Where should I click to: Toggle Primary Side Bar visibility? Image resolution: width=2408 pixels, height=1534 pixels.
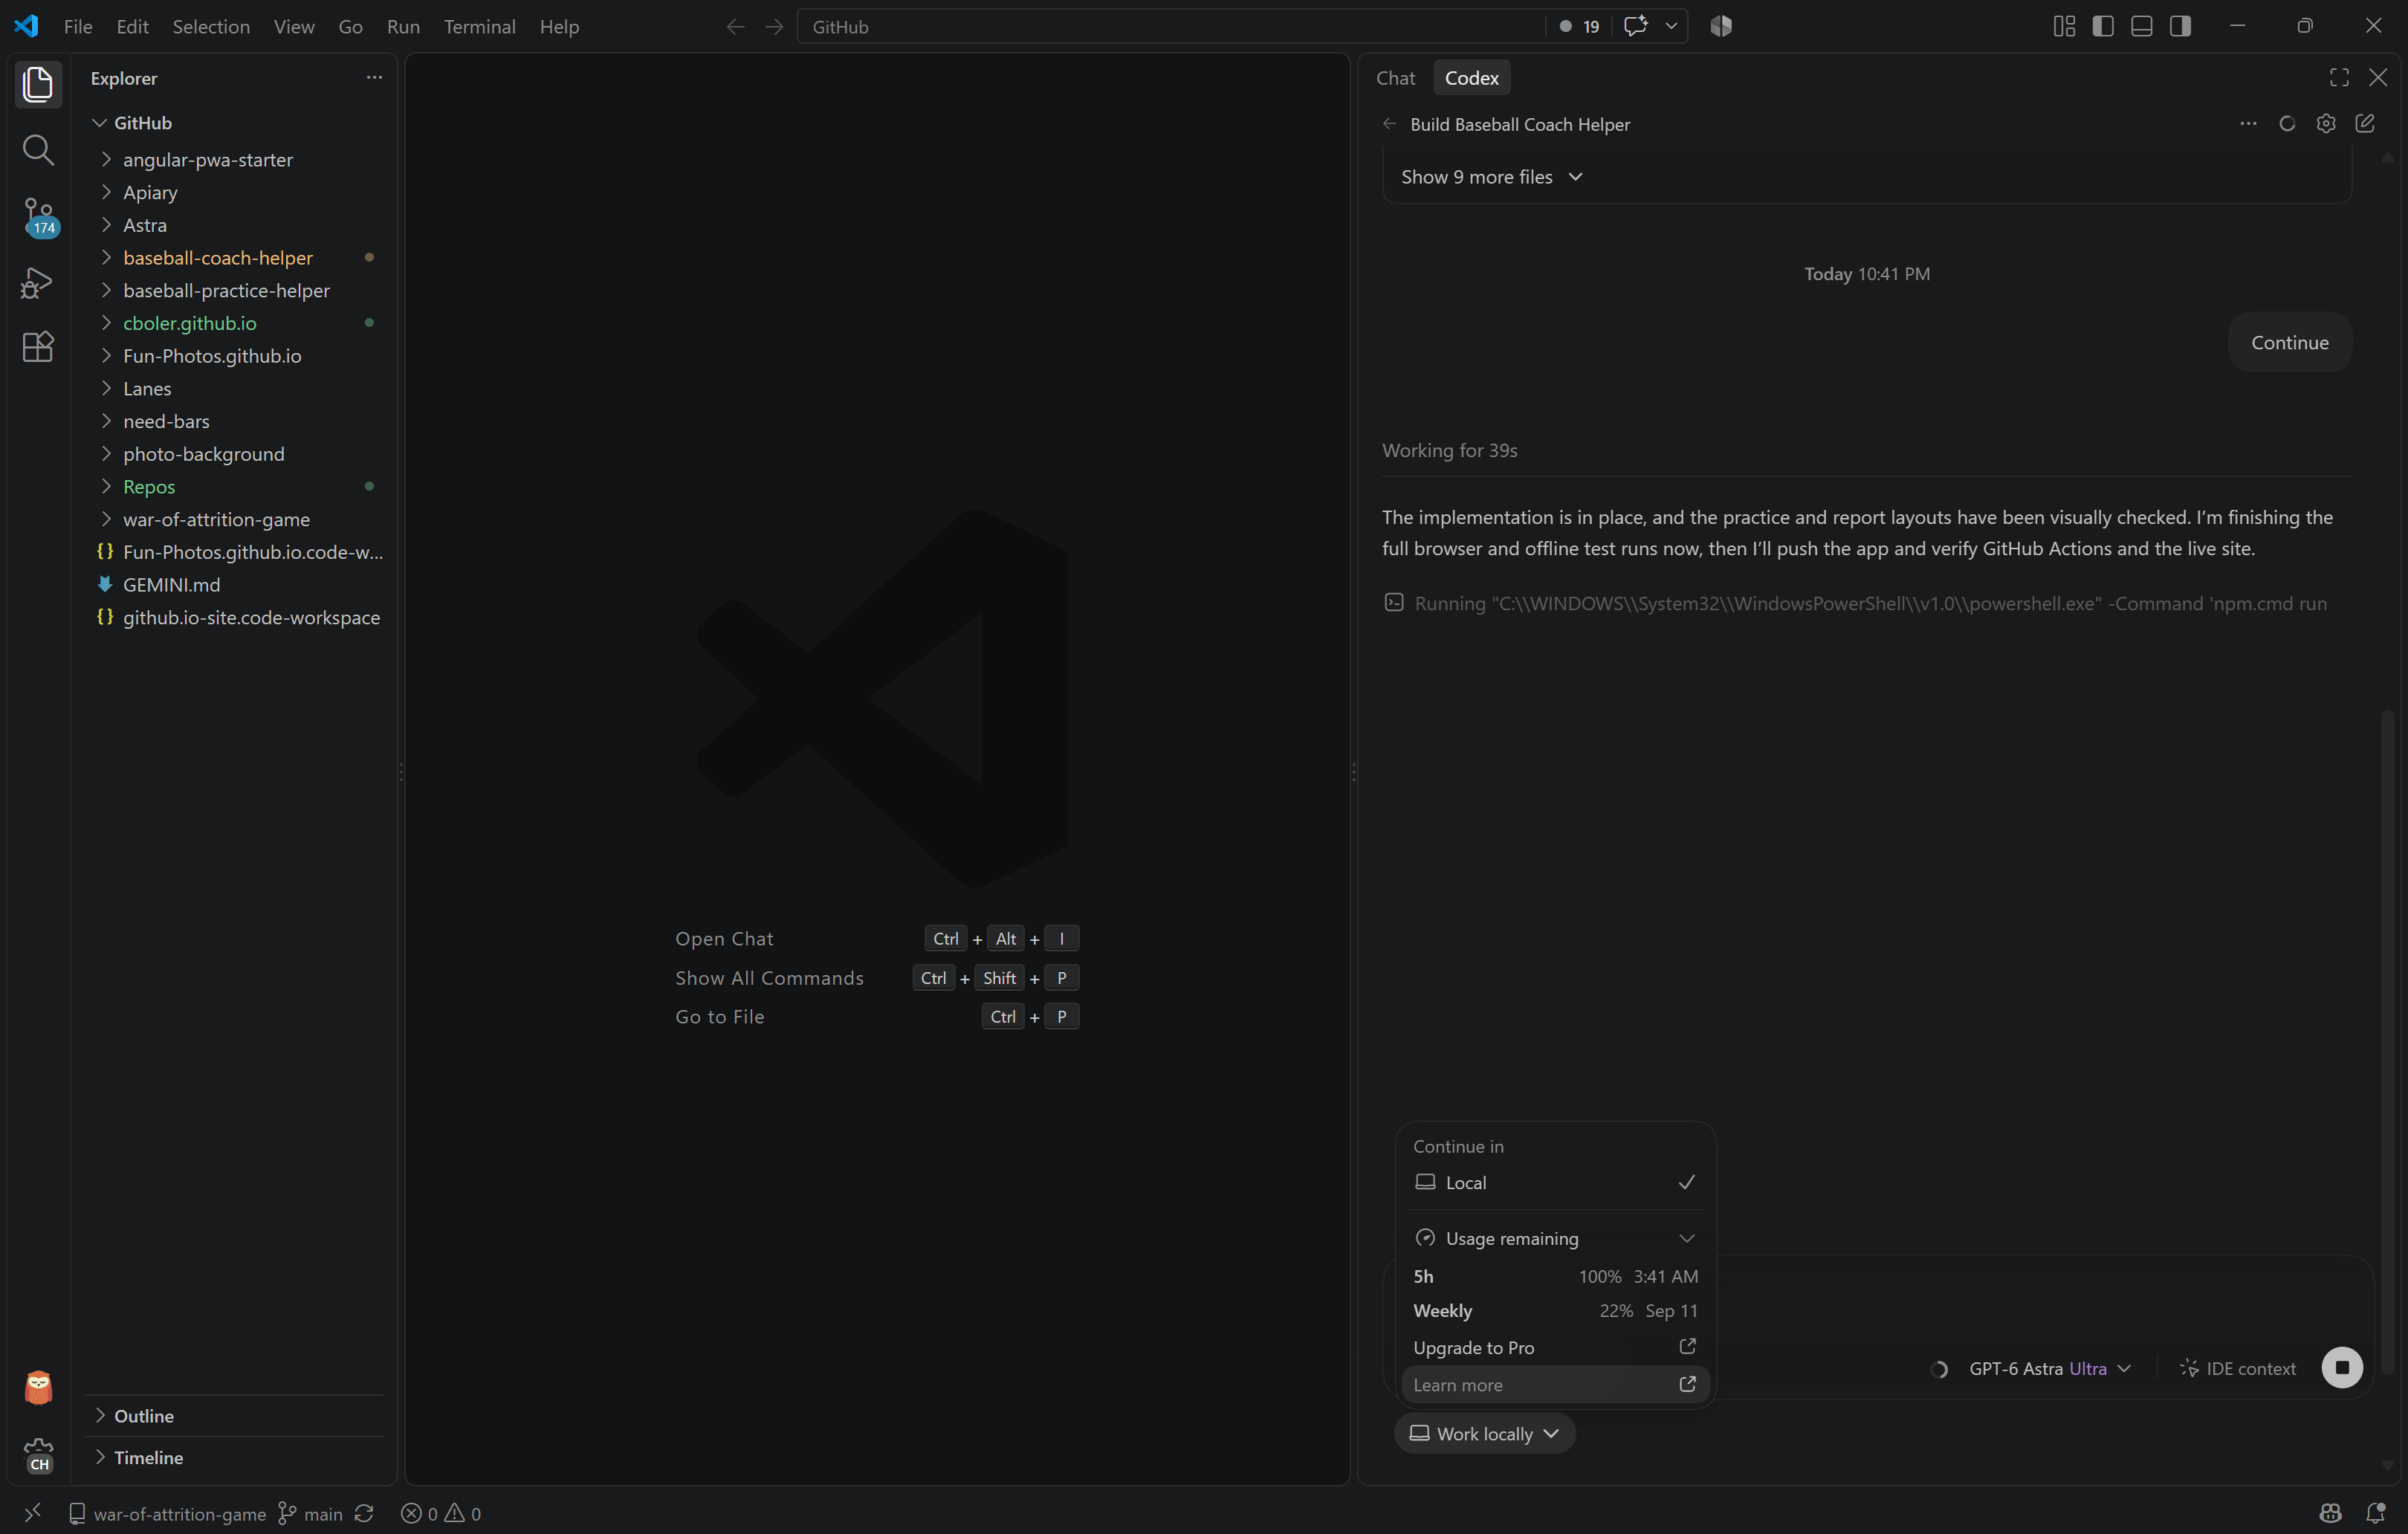point(2103,27)
